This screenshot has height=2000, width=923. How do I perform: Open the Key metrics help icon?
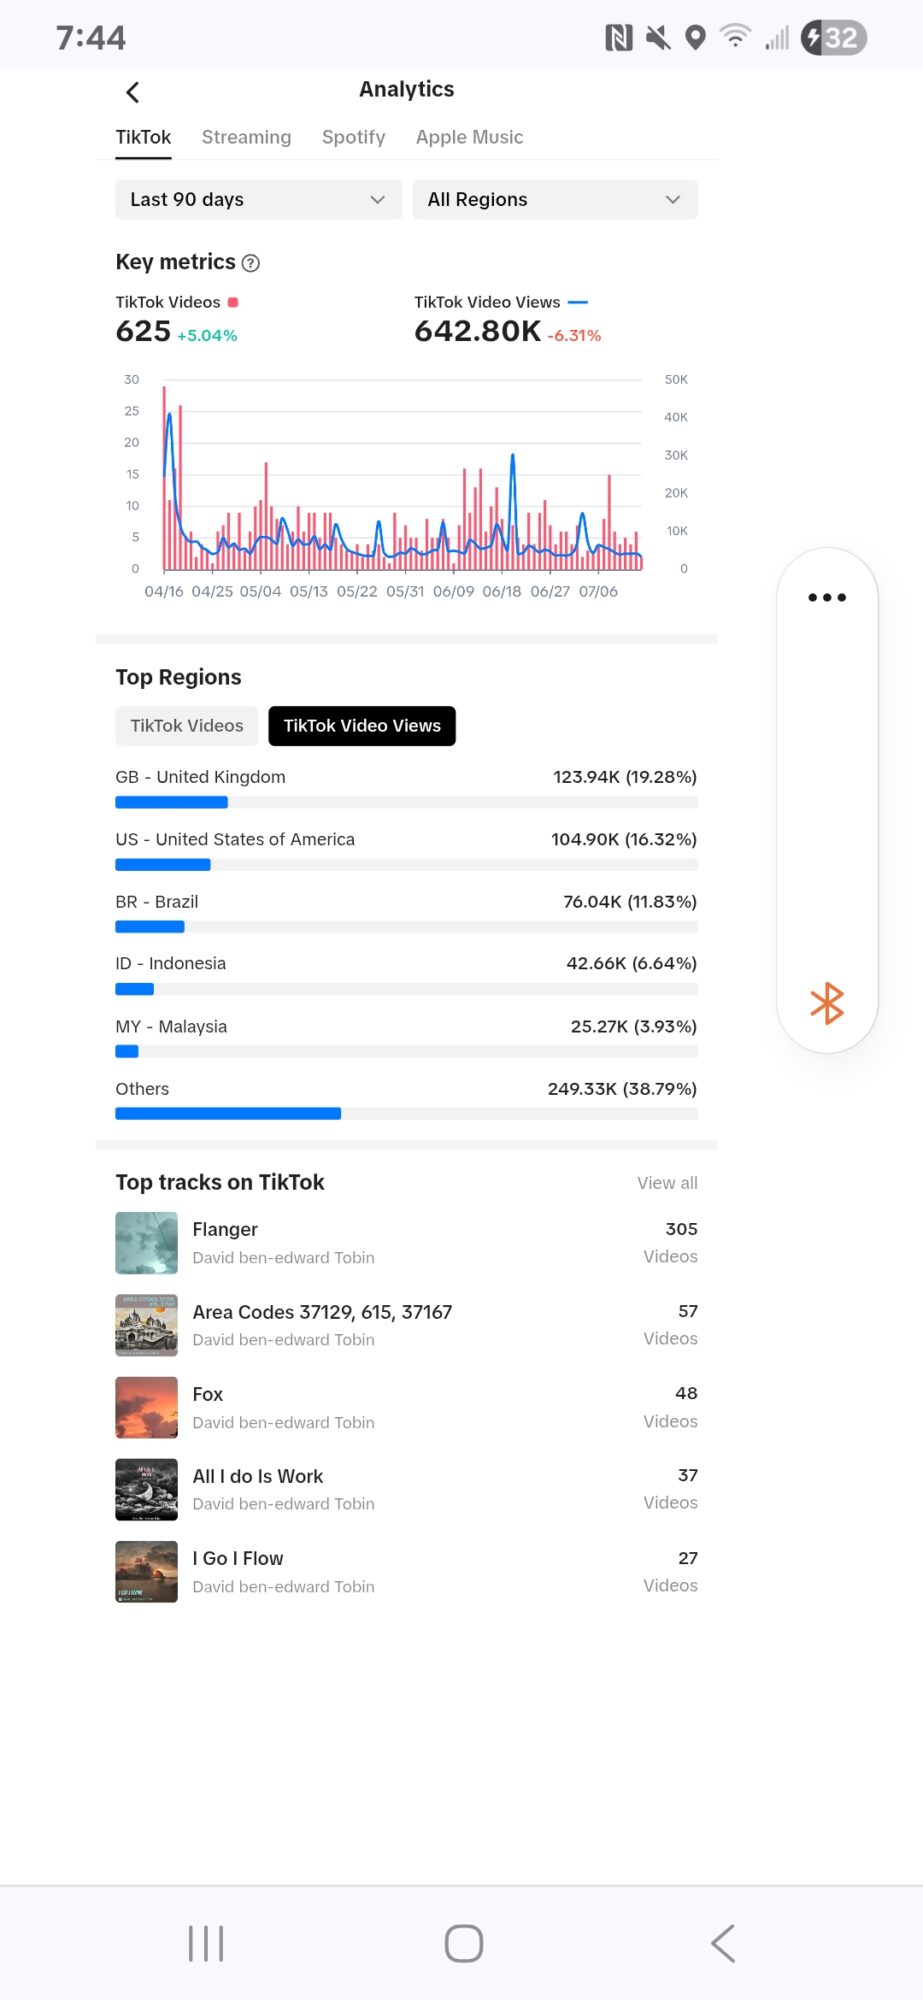tap(251, 263)
